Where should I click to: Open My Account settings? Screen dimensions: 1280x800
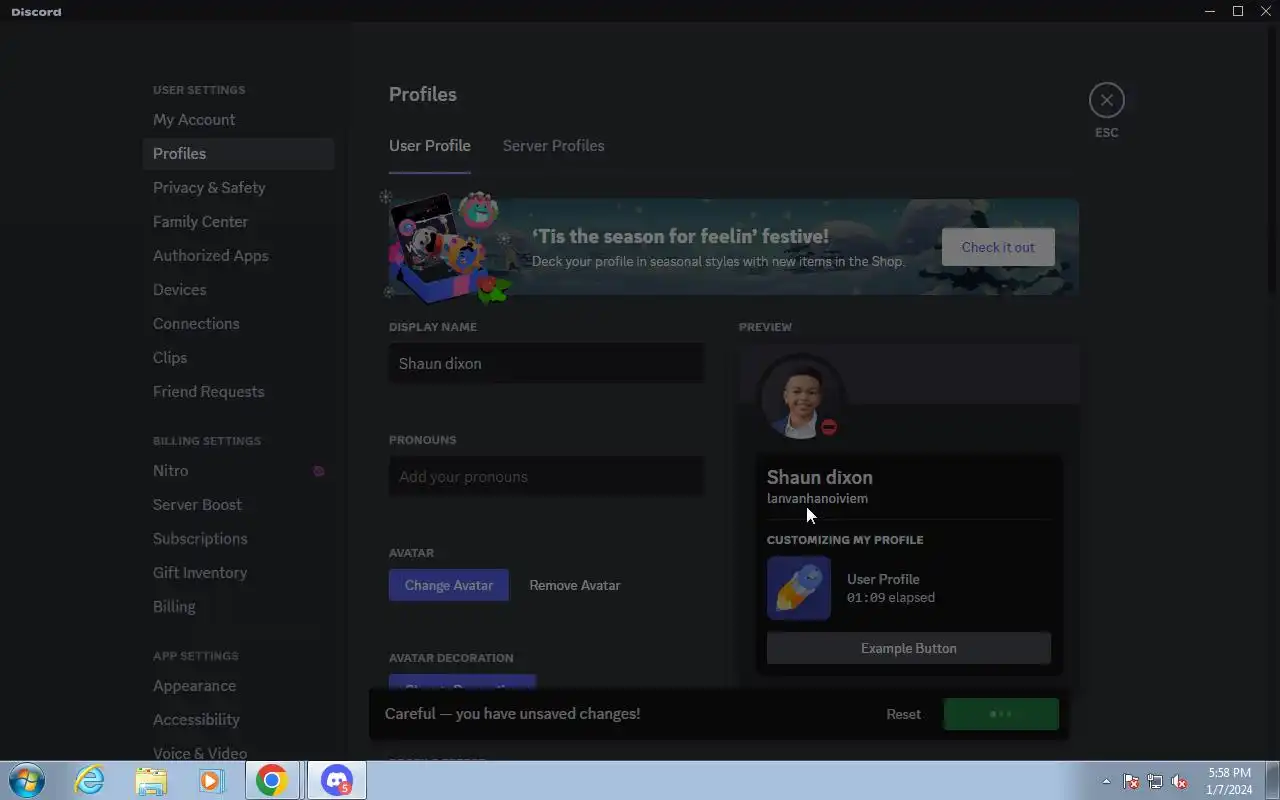click(238, 119)
